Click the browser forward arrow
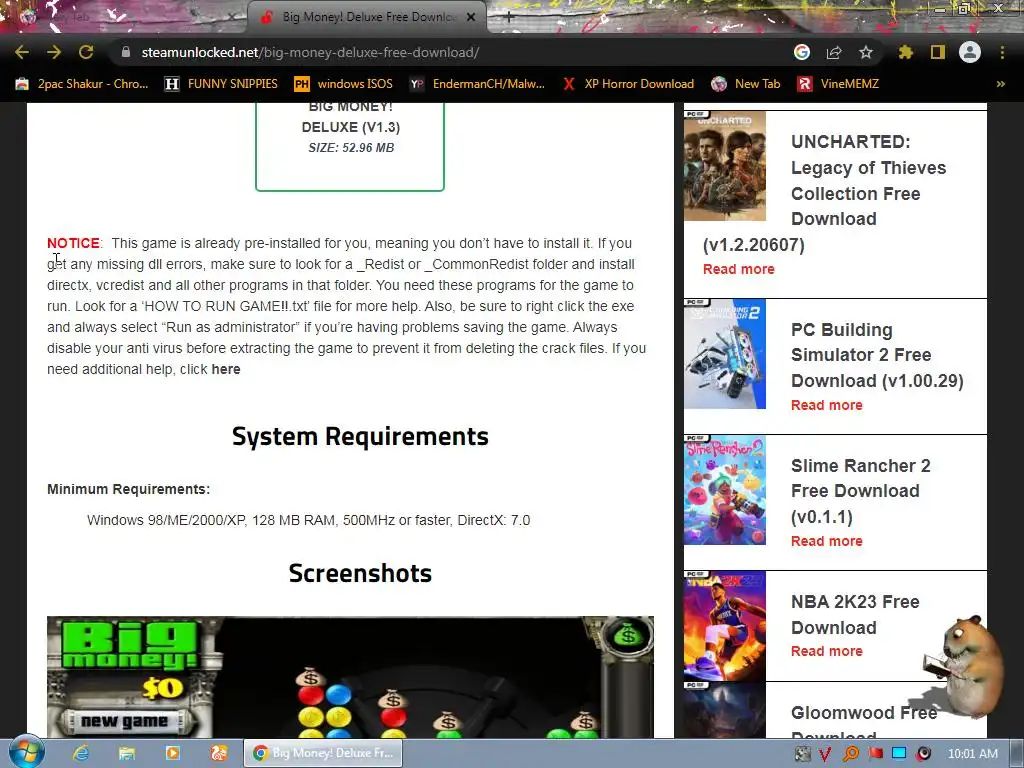 coord(54,52)
